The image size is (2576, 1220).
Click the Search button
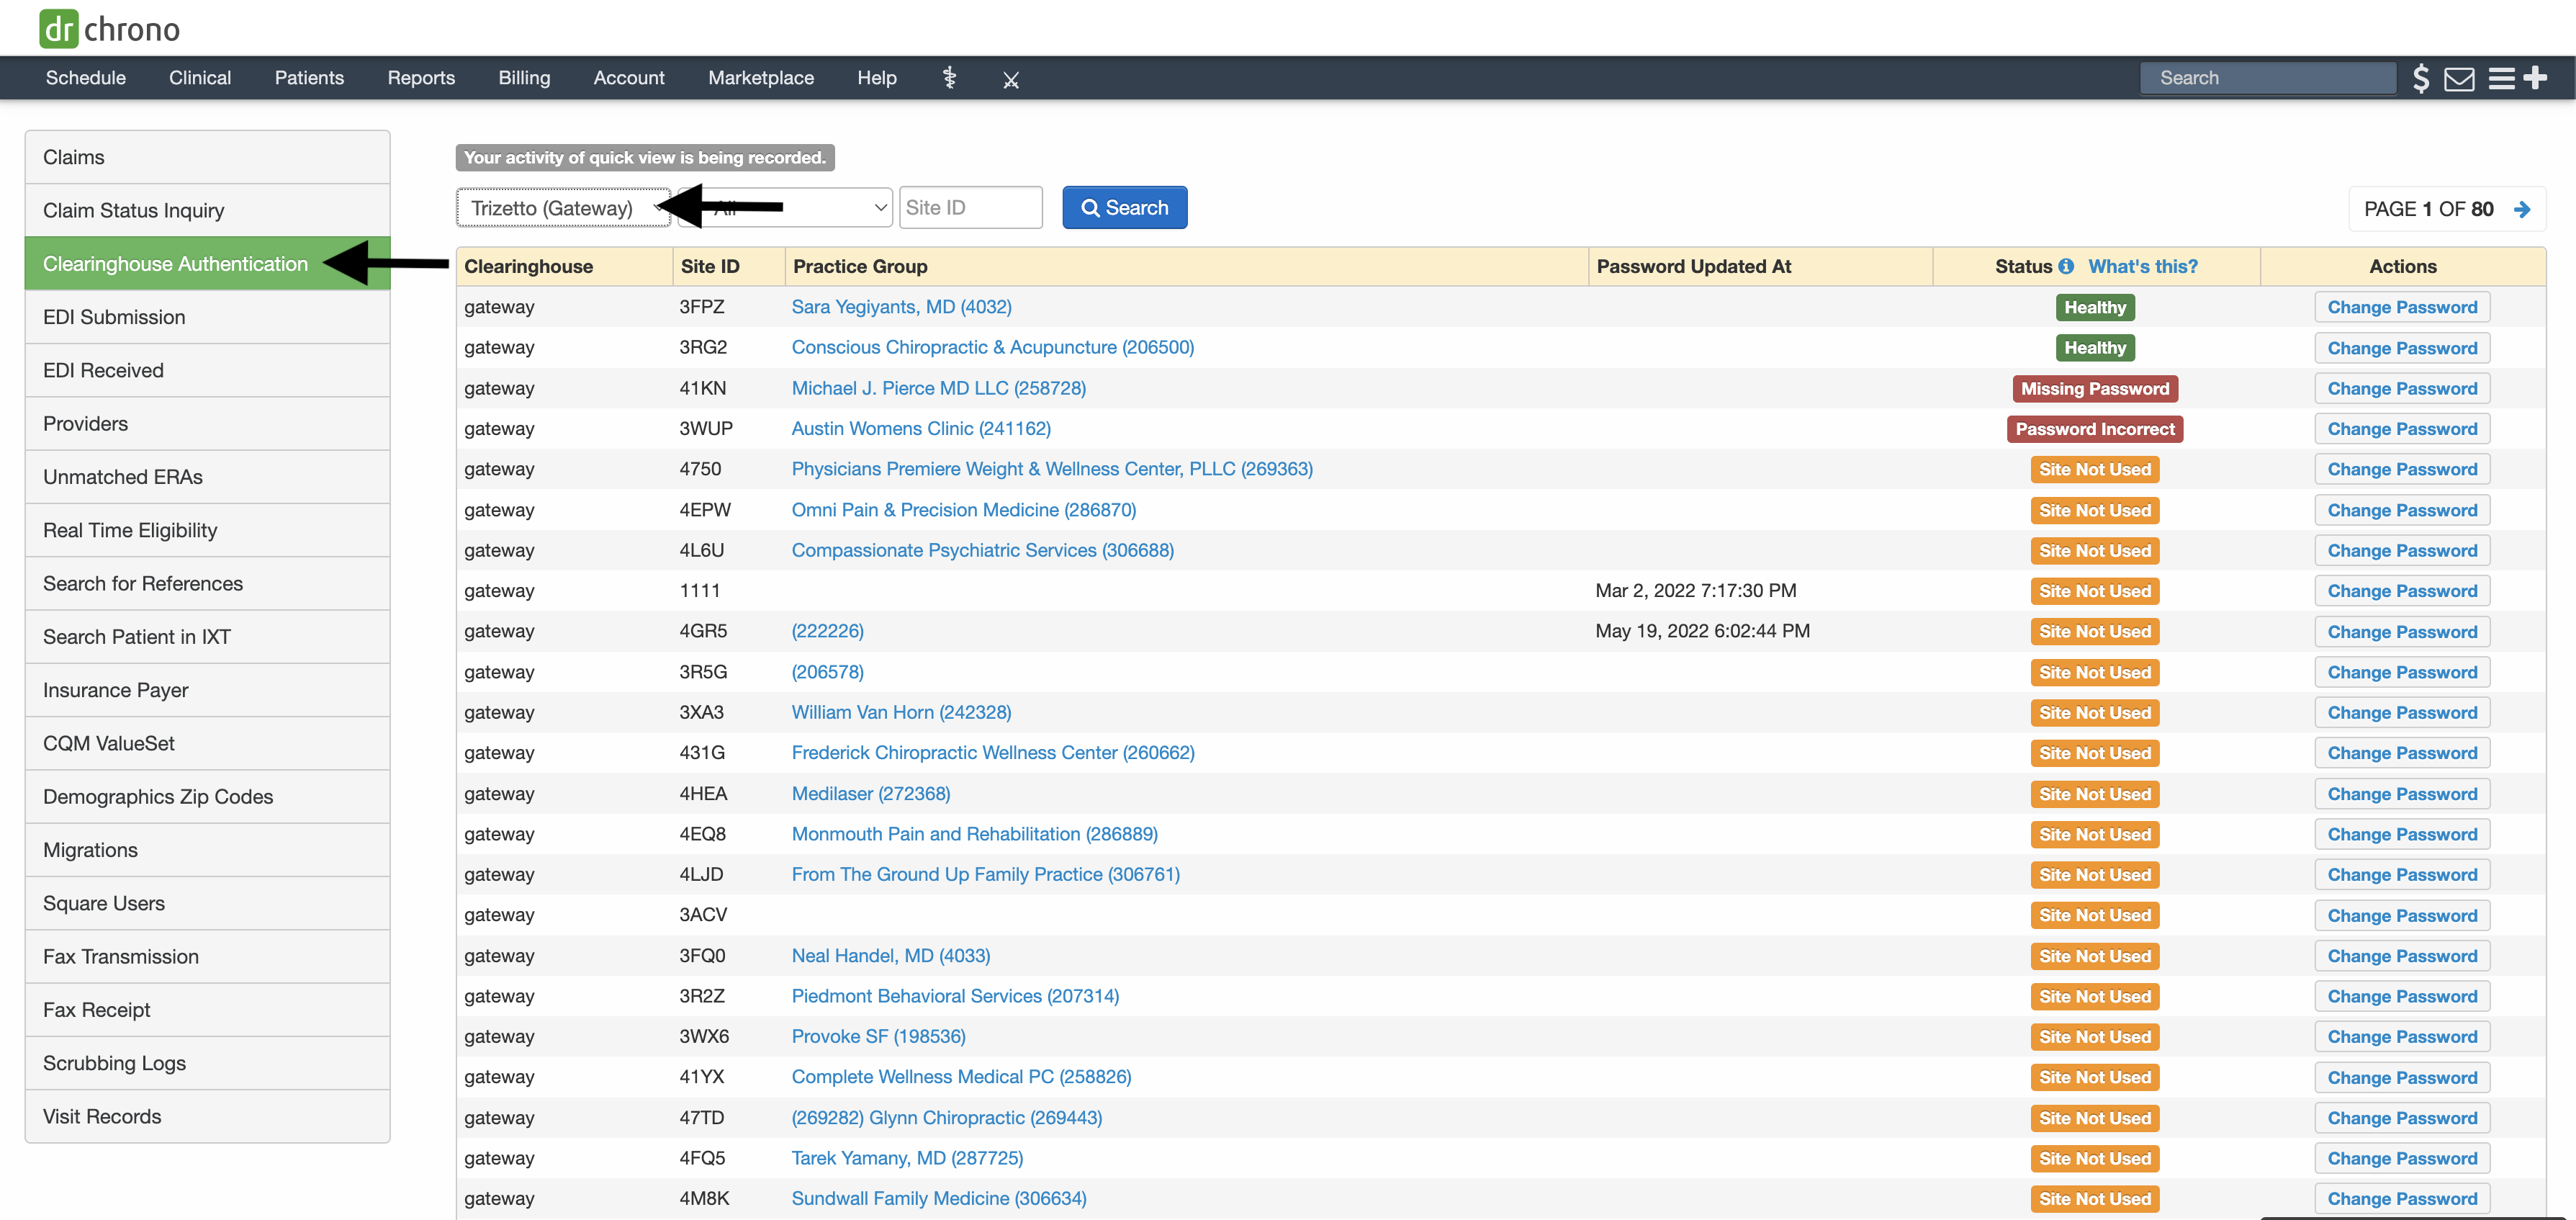point(1125,207)
